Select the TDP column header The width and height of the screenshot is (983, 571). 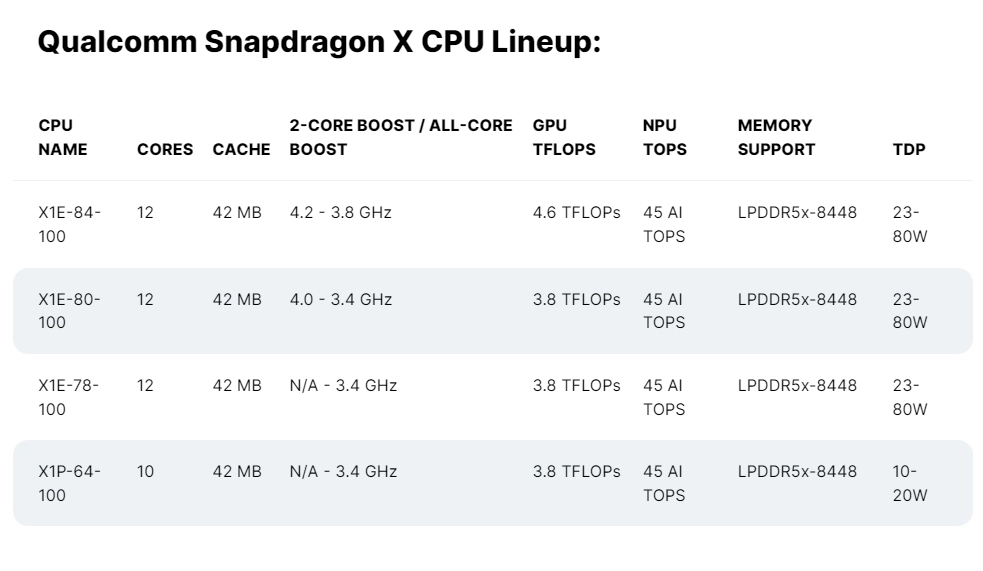click(x=908, y=150)
